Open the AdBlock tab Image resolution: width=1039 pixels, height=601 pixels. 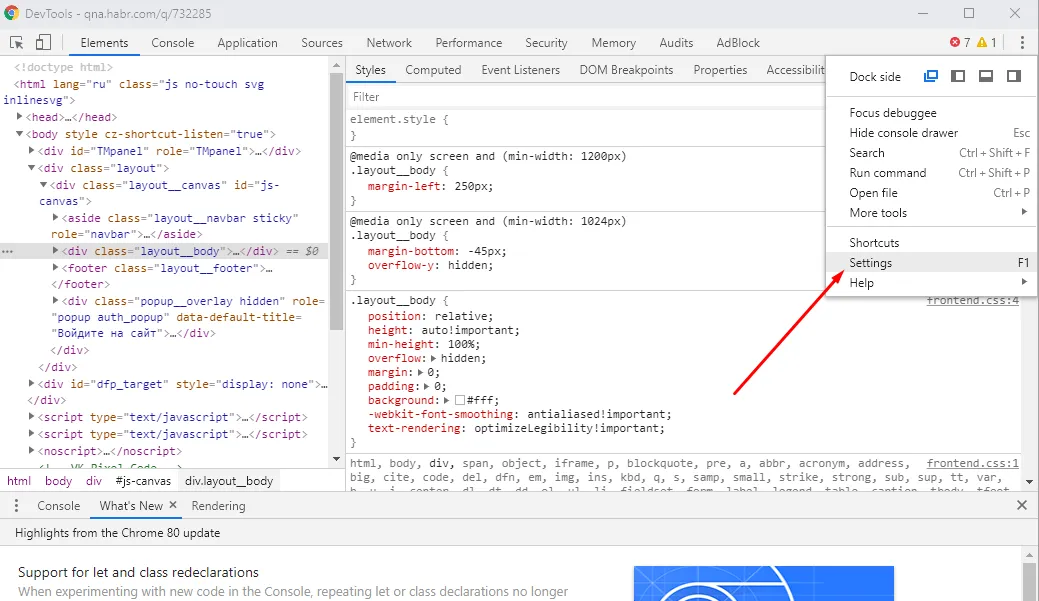click(738, 42)
